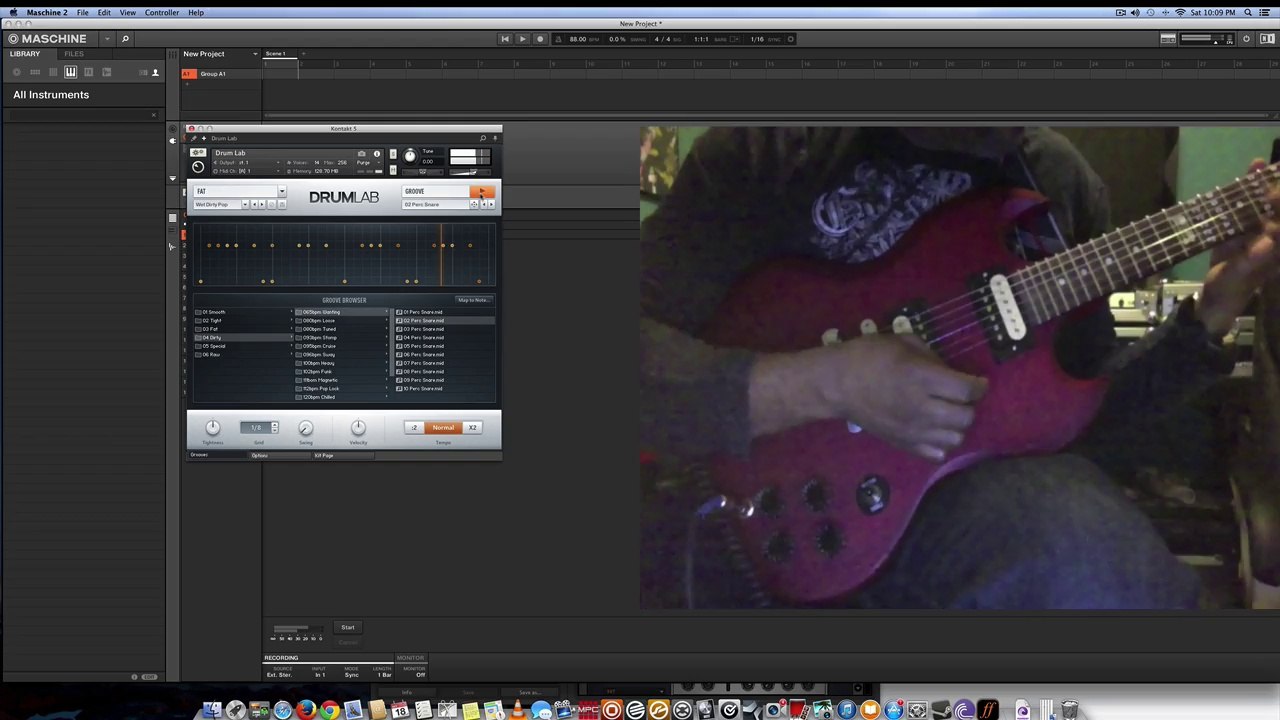Edit the 88.00 BPM tempo field

pos(578,39)
